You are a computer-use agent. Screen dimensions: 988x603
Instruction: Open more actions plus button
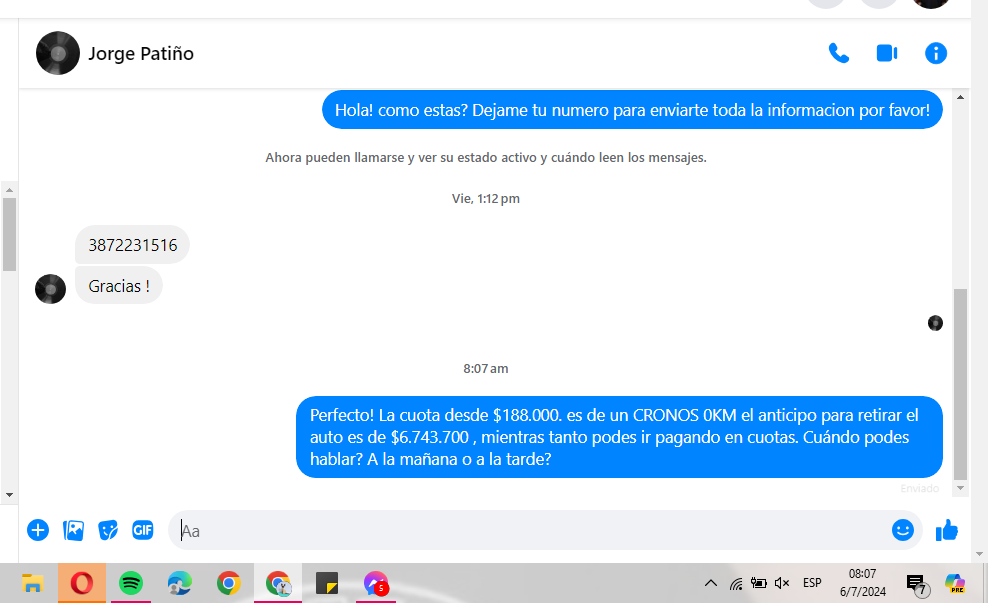(38, 530)
